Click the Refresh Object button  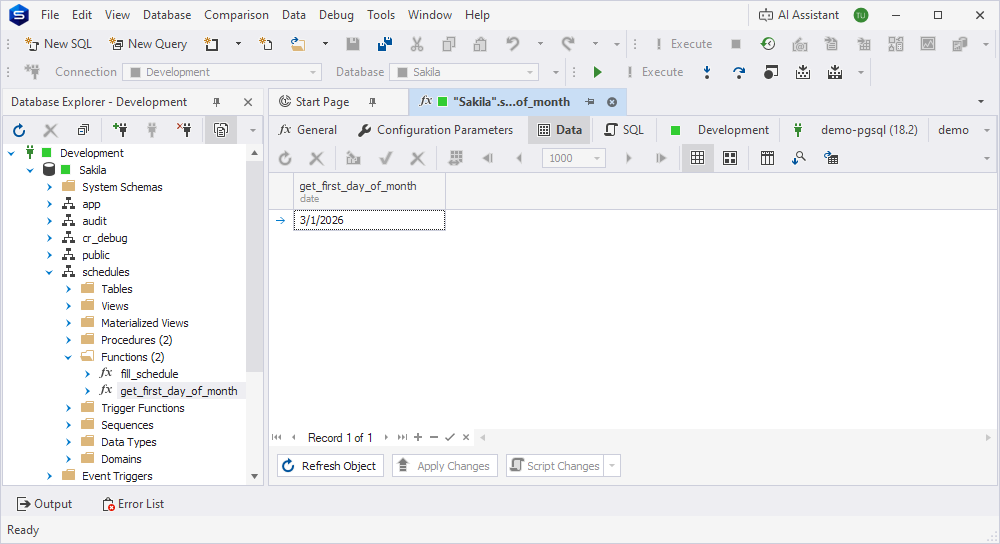point(330,466)
